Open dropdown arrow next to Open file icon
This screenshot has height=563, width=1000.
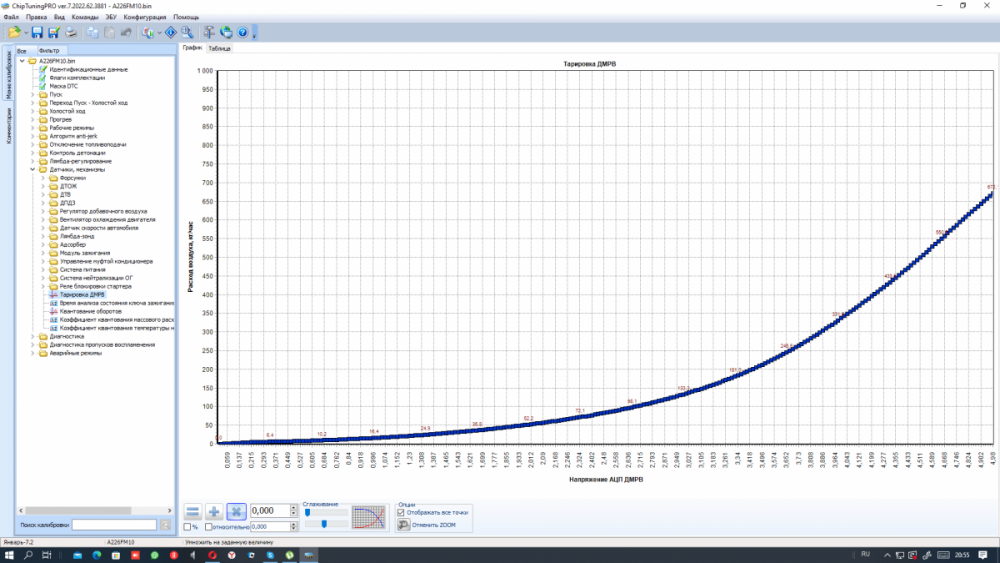click(24, 33)
